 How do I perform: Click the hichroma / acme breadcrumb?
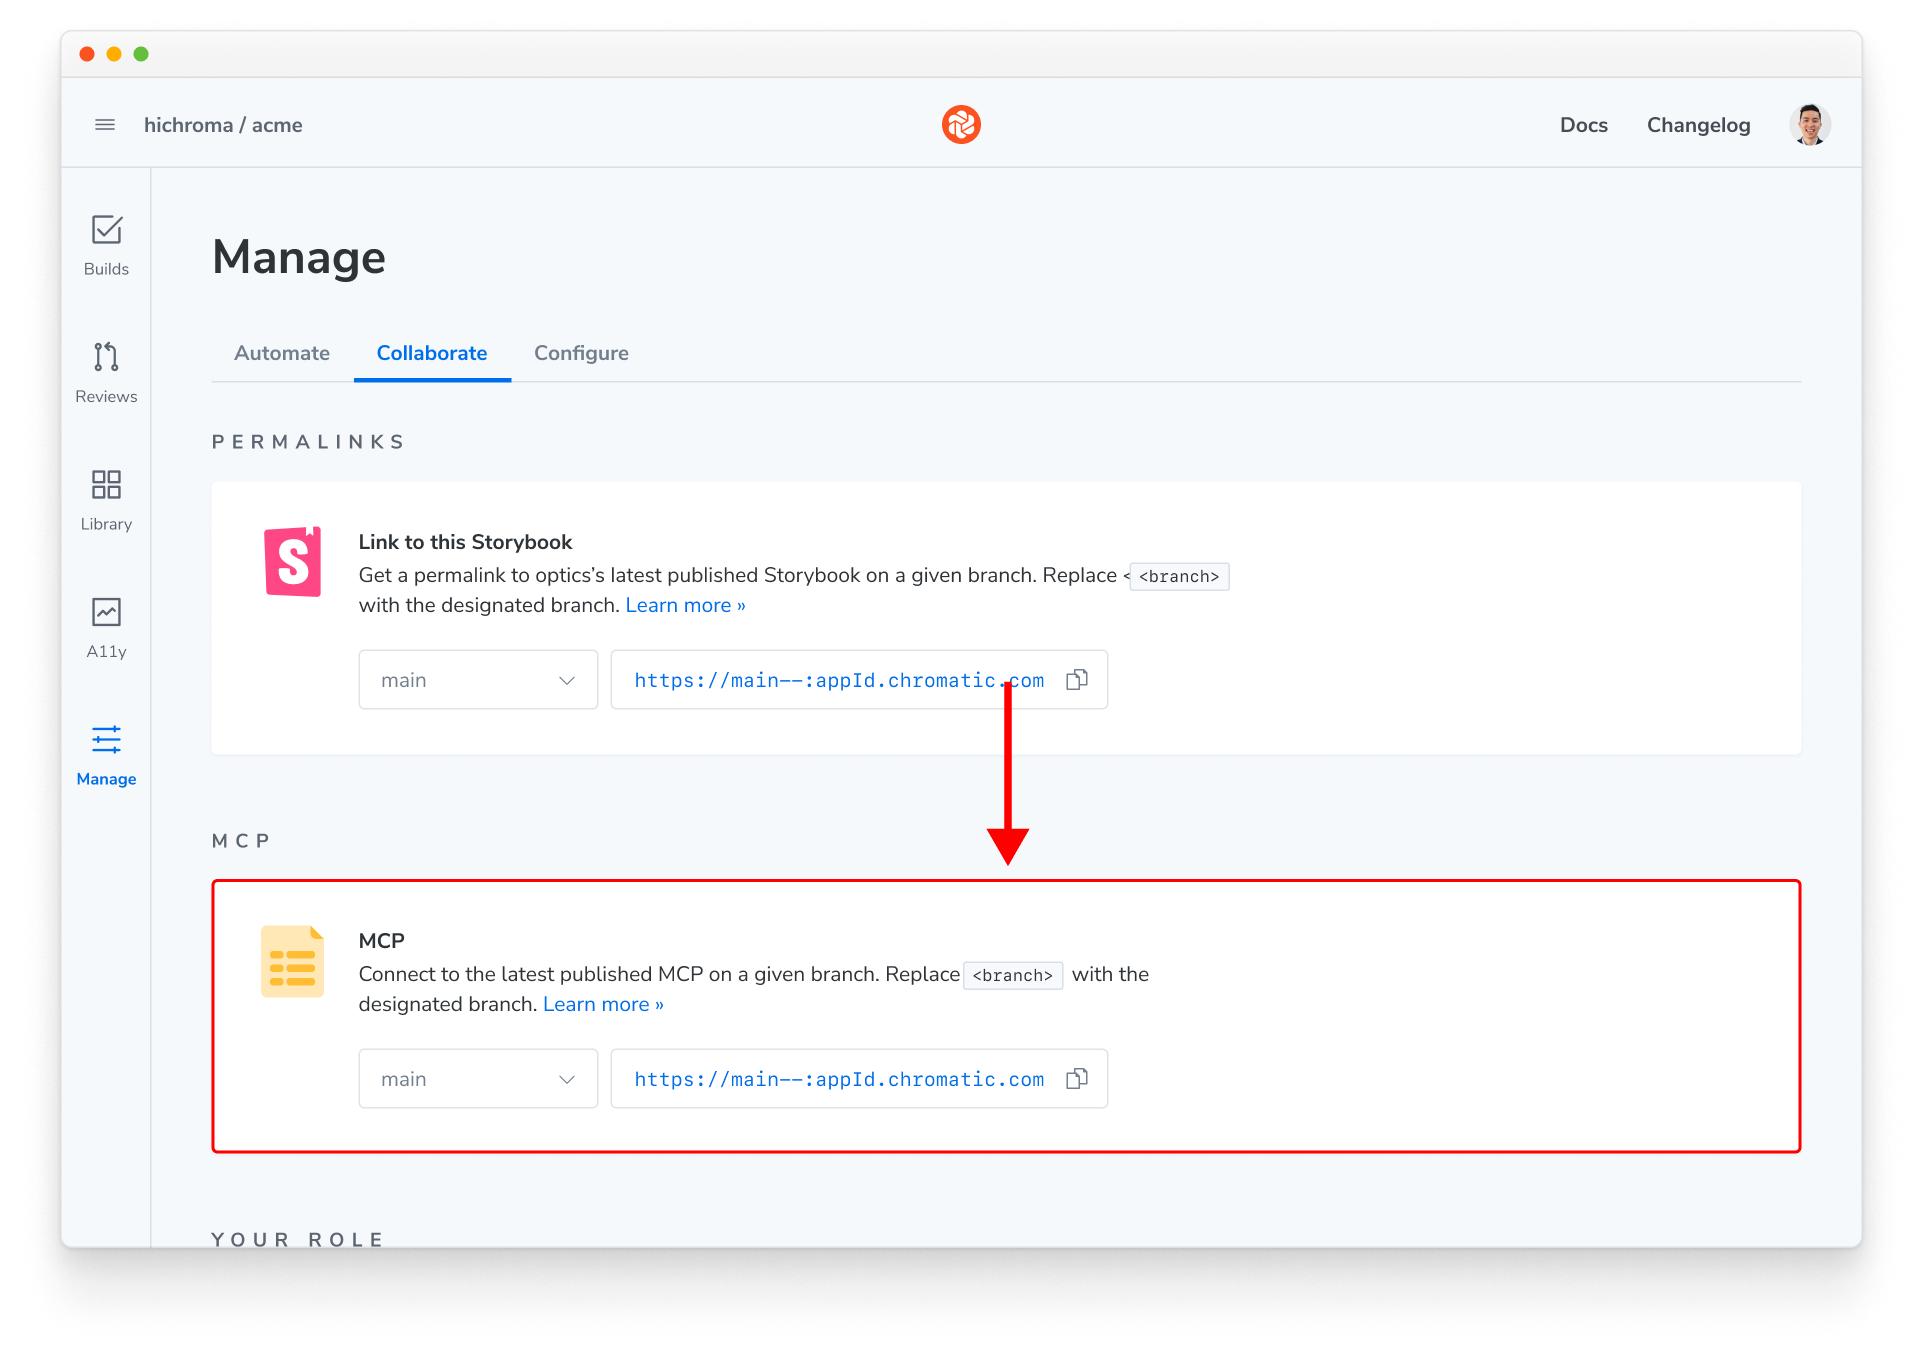223,125
